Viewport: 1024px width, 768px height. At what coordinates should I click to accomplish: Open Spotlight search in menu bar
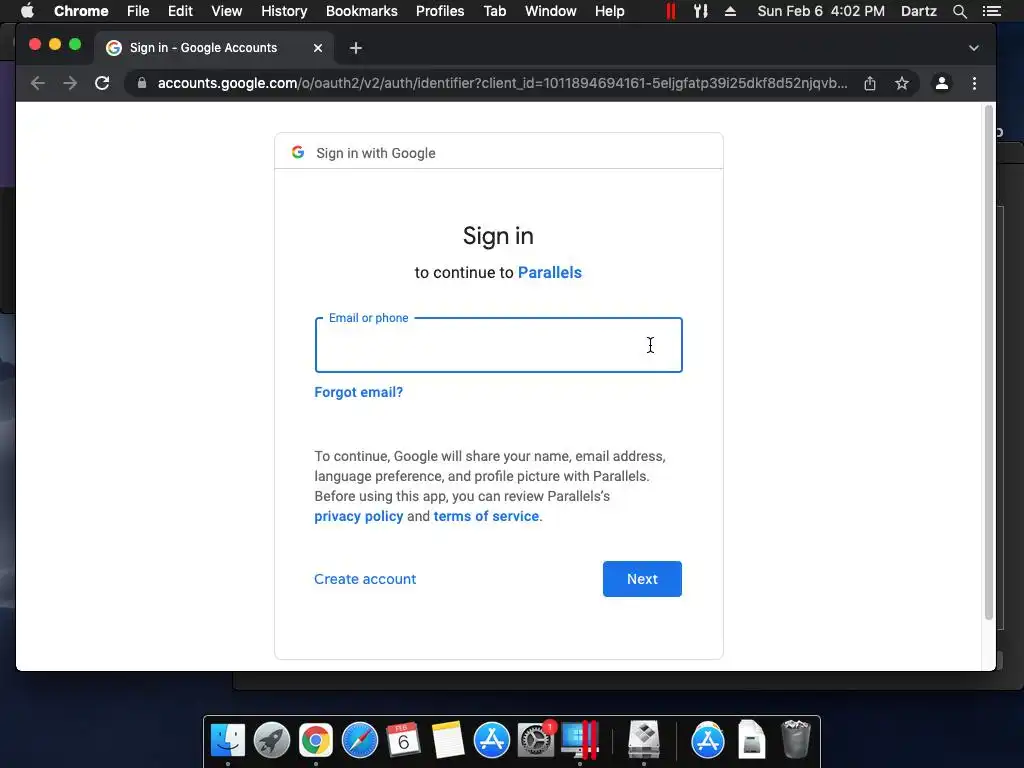coord(959,11)
